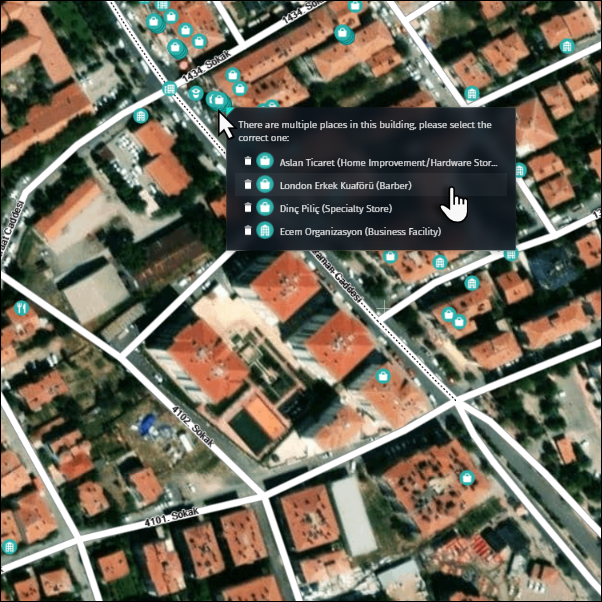
Task: Select Aslan Ticaret hardware store entry
Action: pyautogui.click(x=370, y=162)
